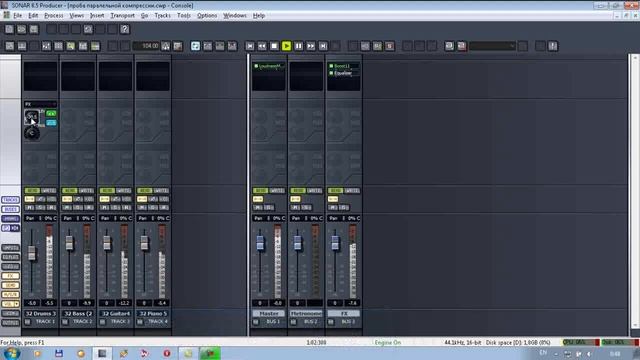Image resolution: width=640 pixels, height=360 pixels.
Task: Open the Windows Start menu orb
Action: coord(11,353)
